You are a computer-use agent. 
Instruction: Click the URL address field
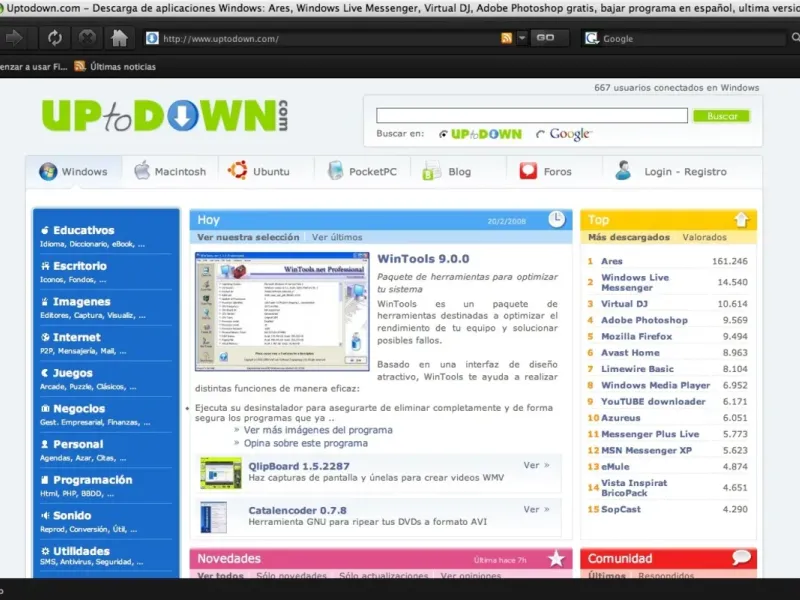pos(329,39)
